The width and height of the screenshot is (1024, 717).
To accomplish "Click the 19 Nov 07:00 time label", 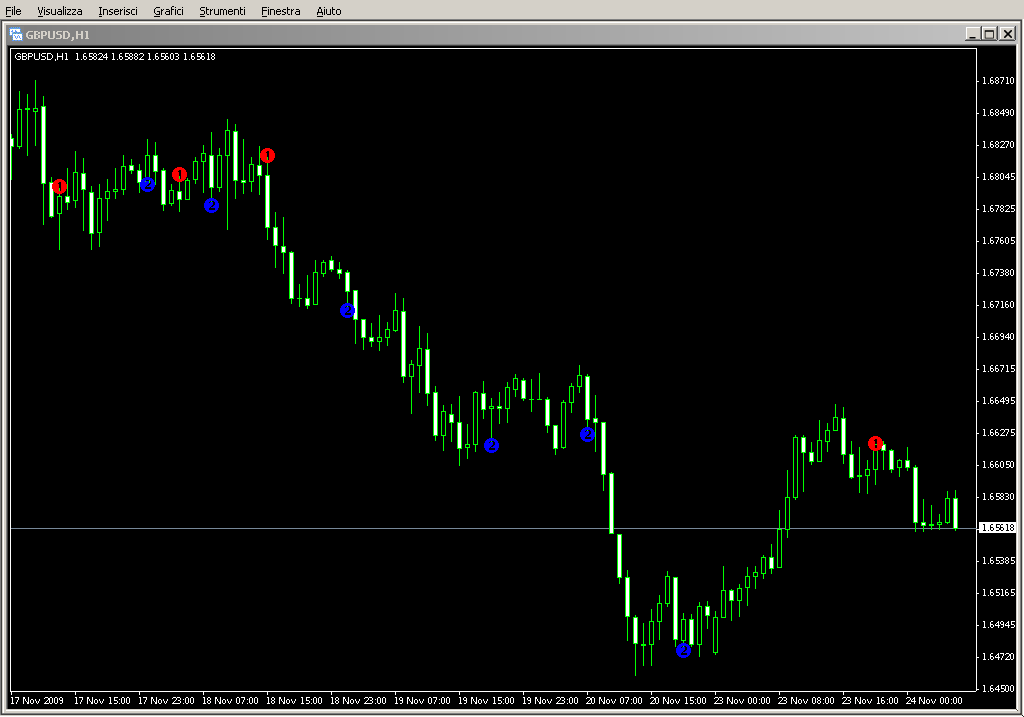I will point(422,701).
